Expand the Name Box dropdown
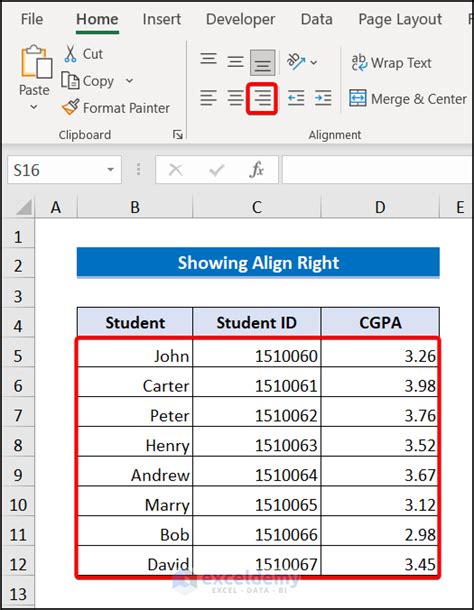 pyautogui.click(x=111, y=170)
